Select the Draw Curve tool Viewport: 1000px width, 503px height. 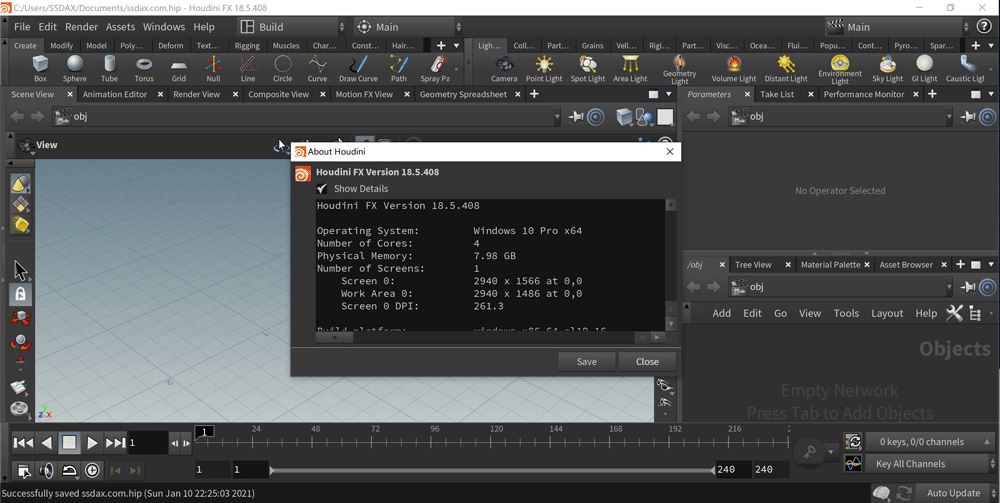pos(358,66)
